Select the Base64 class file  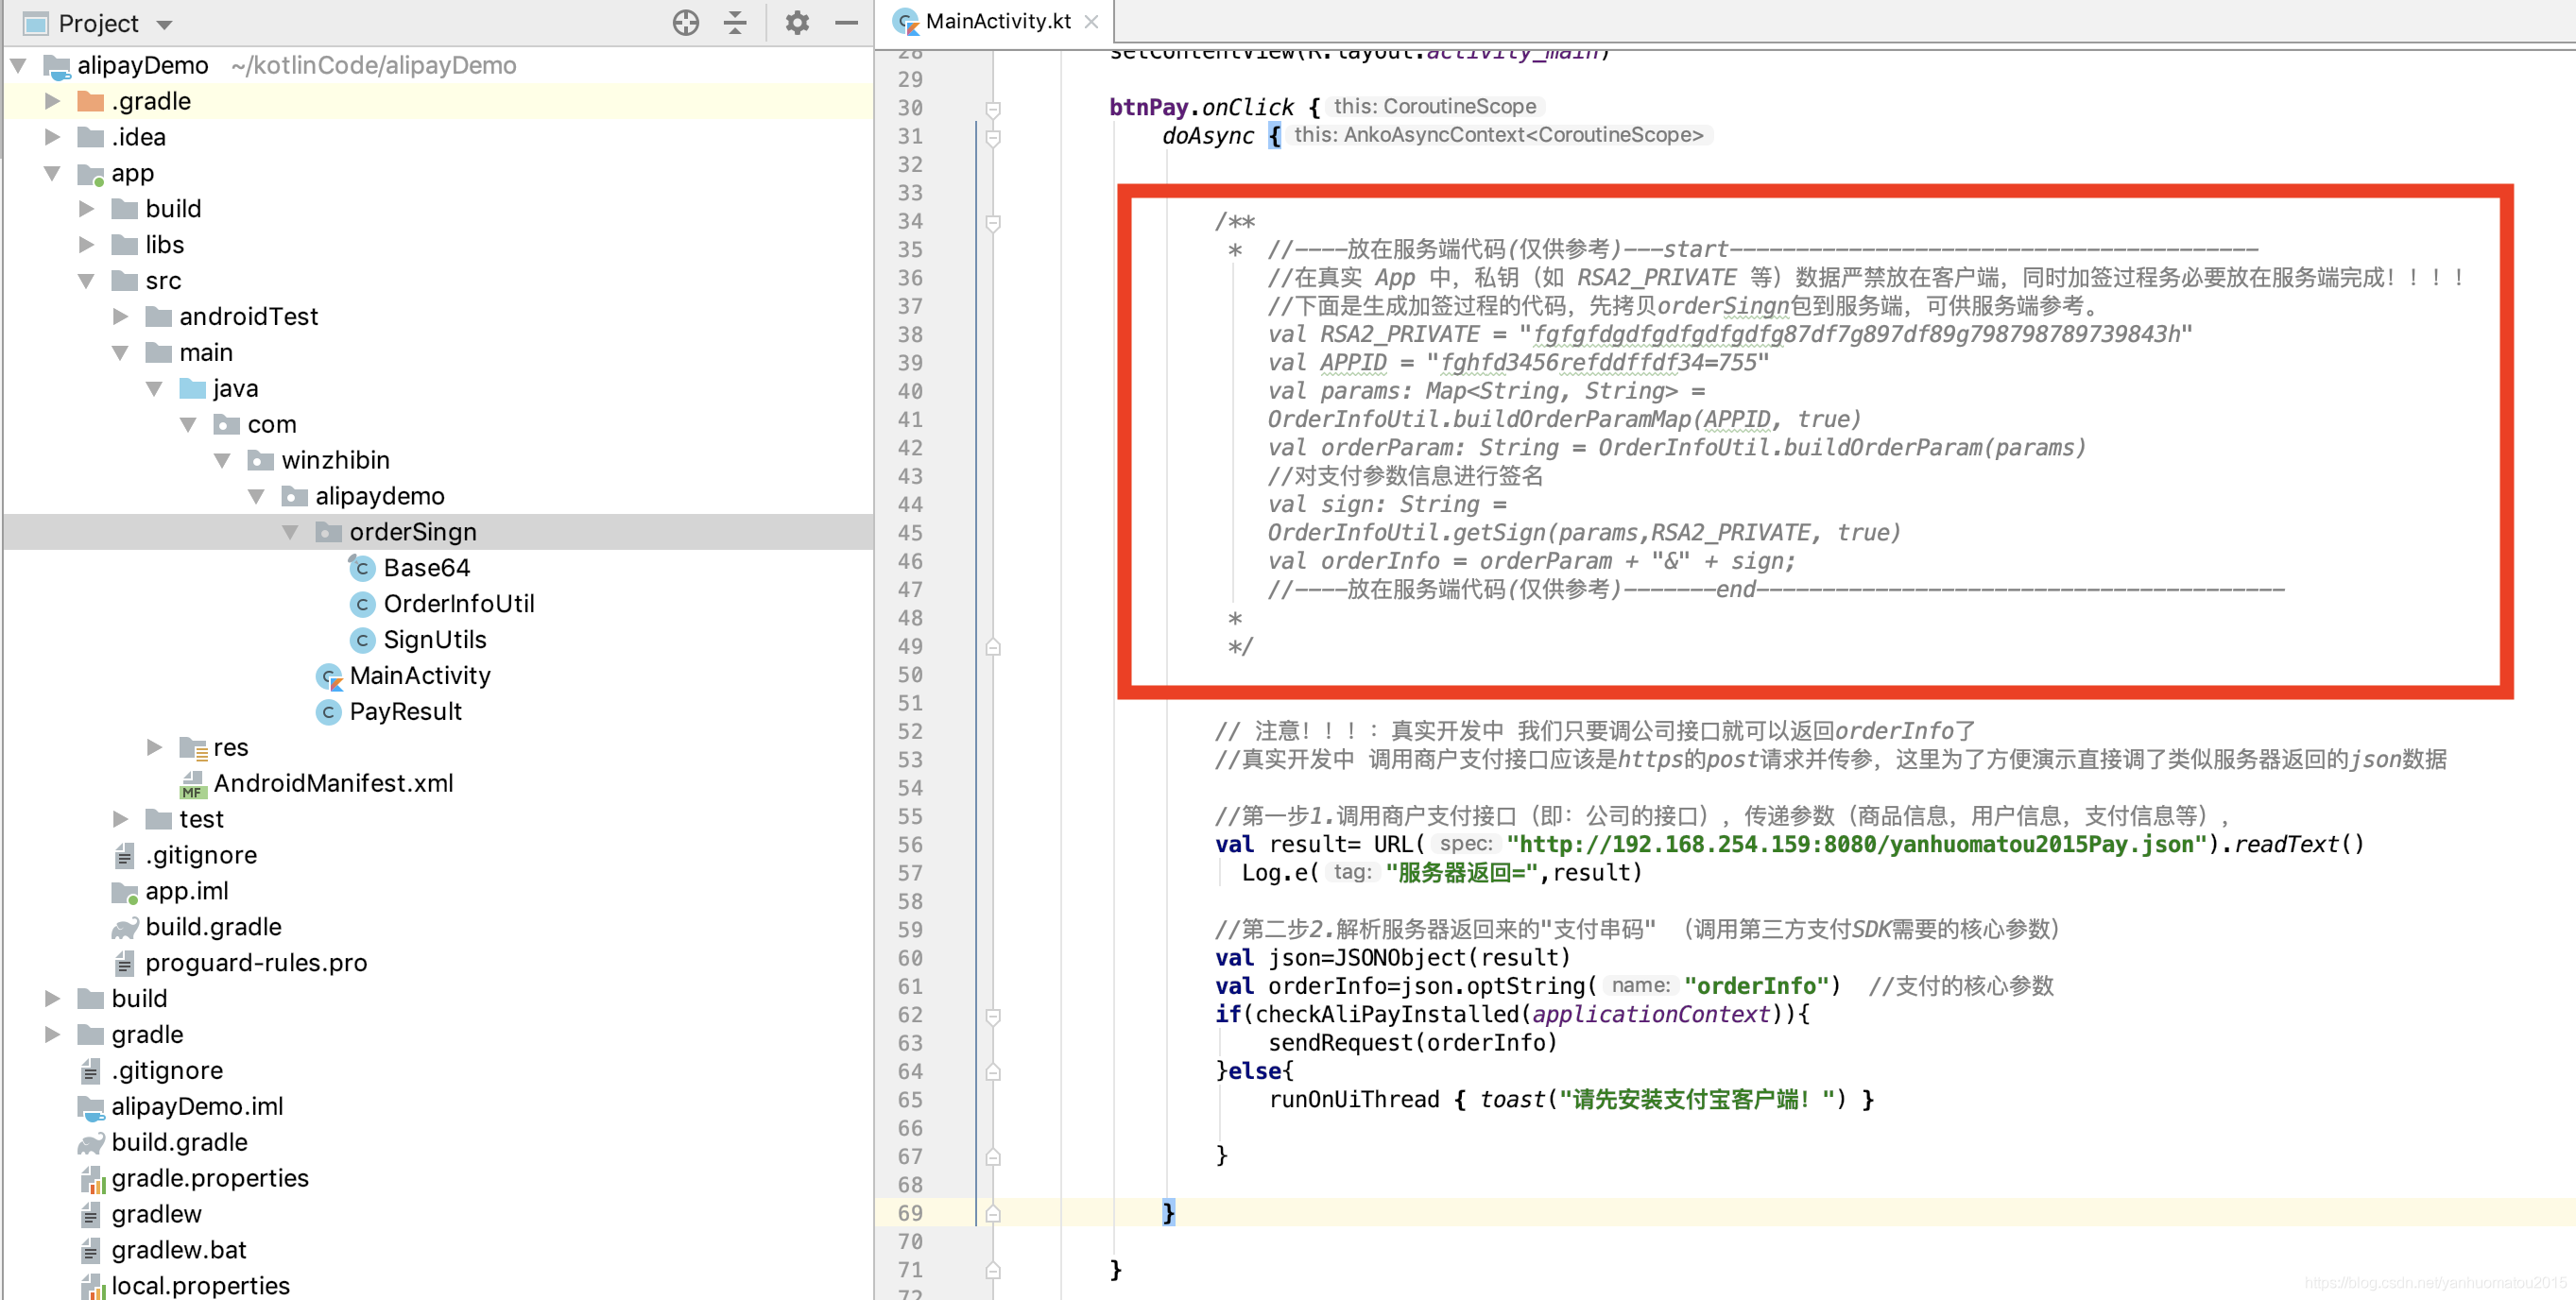point(426,568)
